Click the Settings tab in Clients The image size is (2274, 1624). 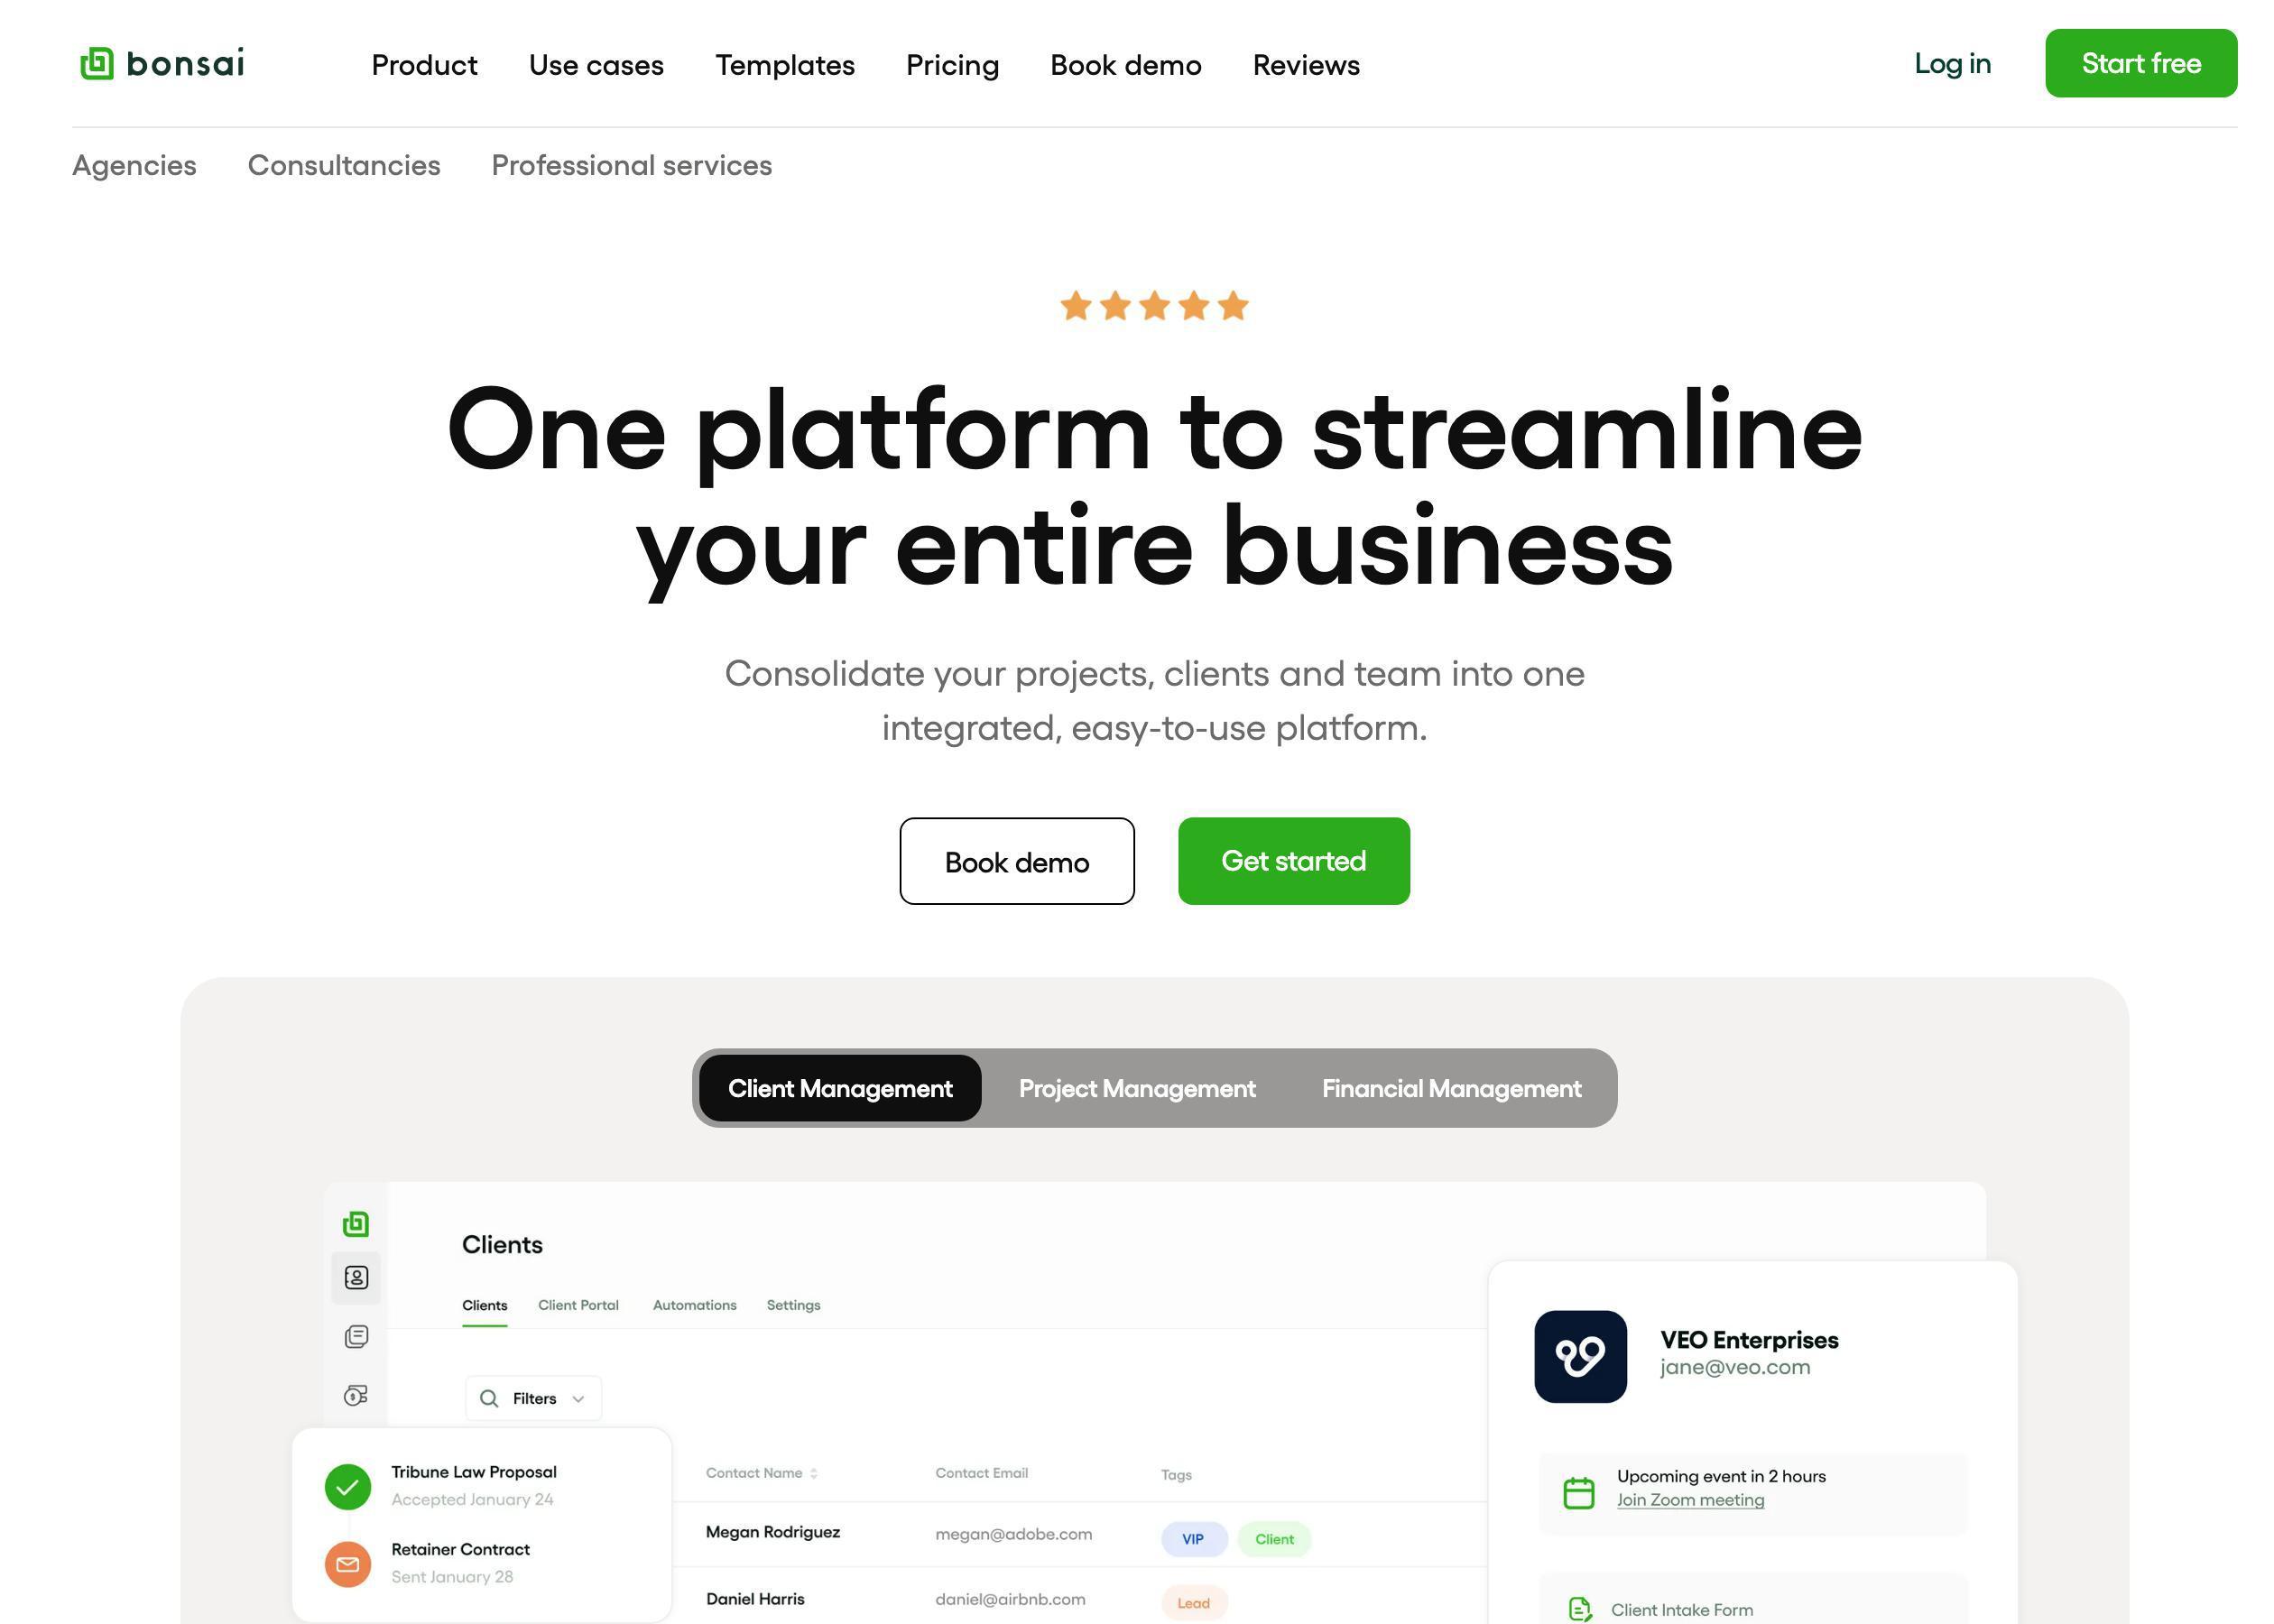point(792,1304)
